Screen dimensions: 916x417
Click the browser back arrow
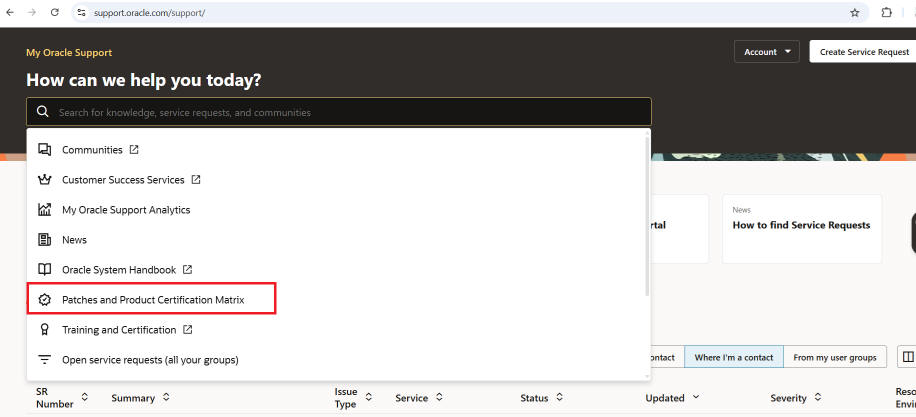pos(10,12)
